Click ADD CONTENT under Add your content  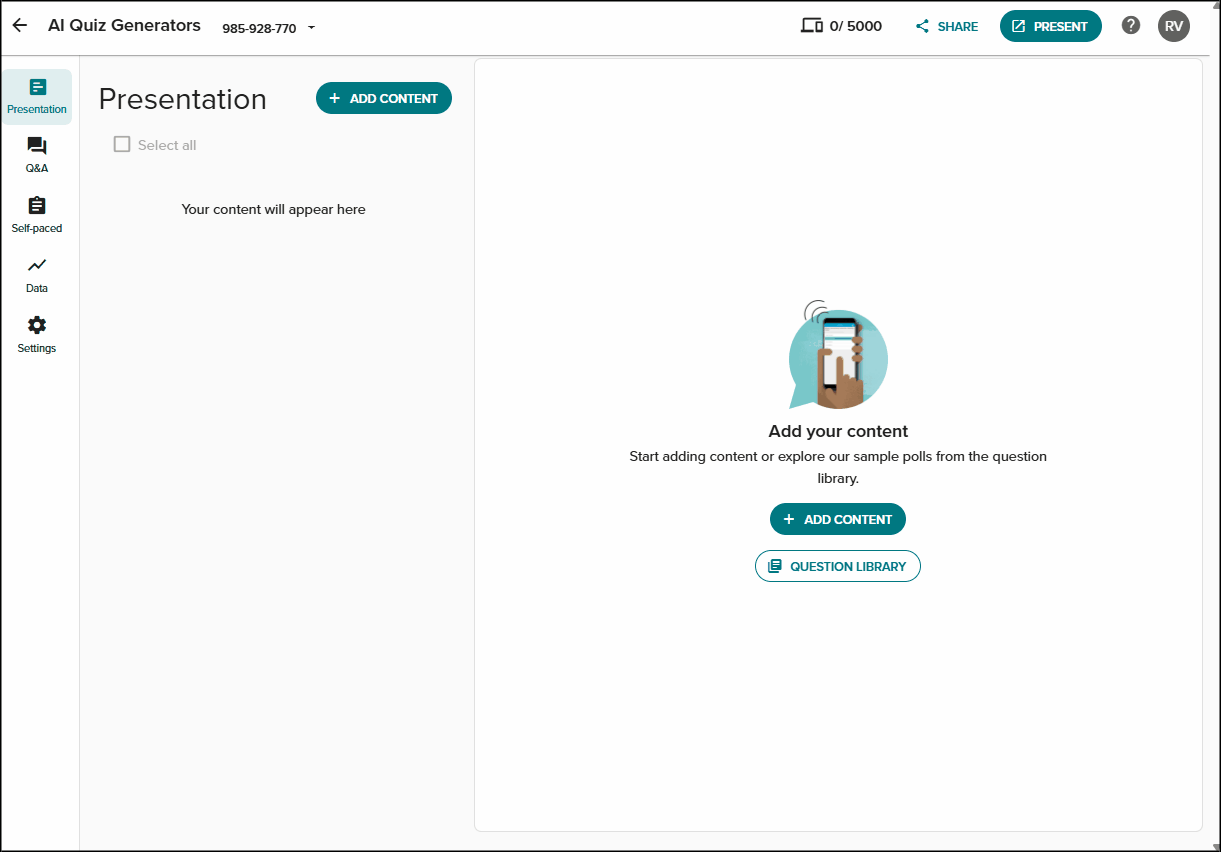coord(838,519)
